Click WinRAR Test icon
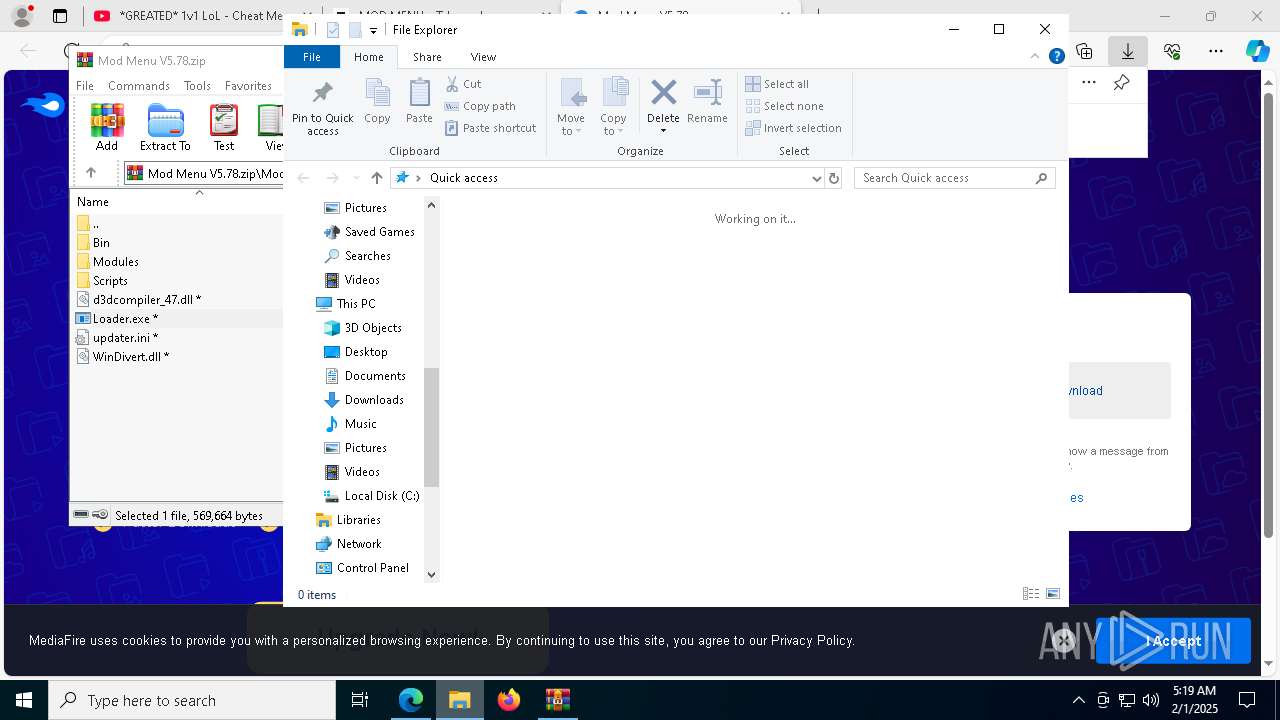 [x=224, y=128]
